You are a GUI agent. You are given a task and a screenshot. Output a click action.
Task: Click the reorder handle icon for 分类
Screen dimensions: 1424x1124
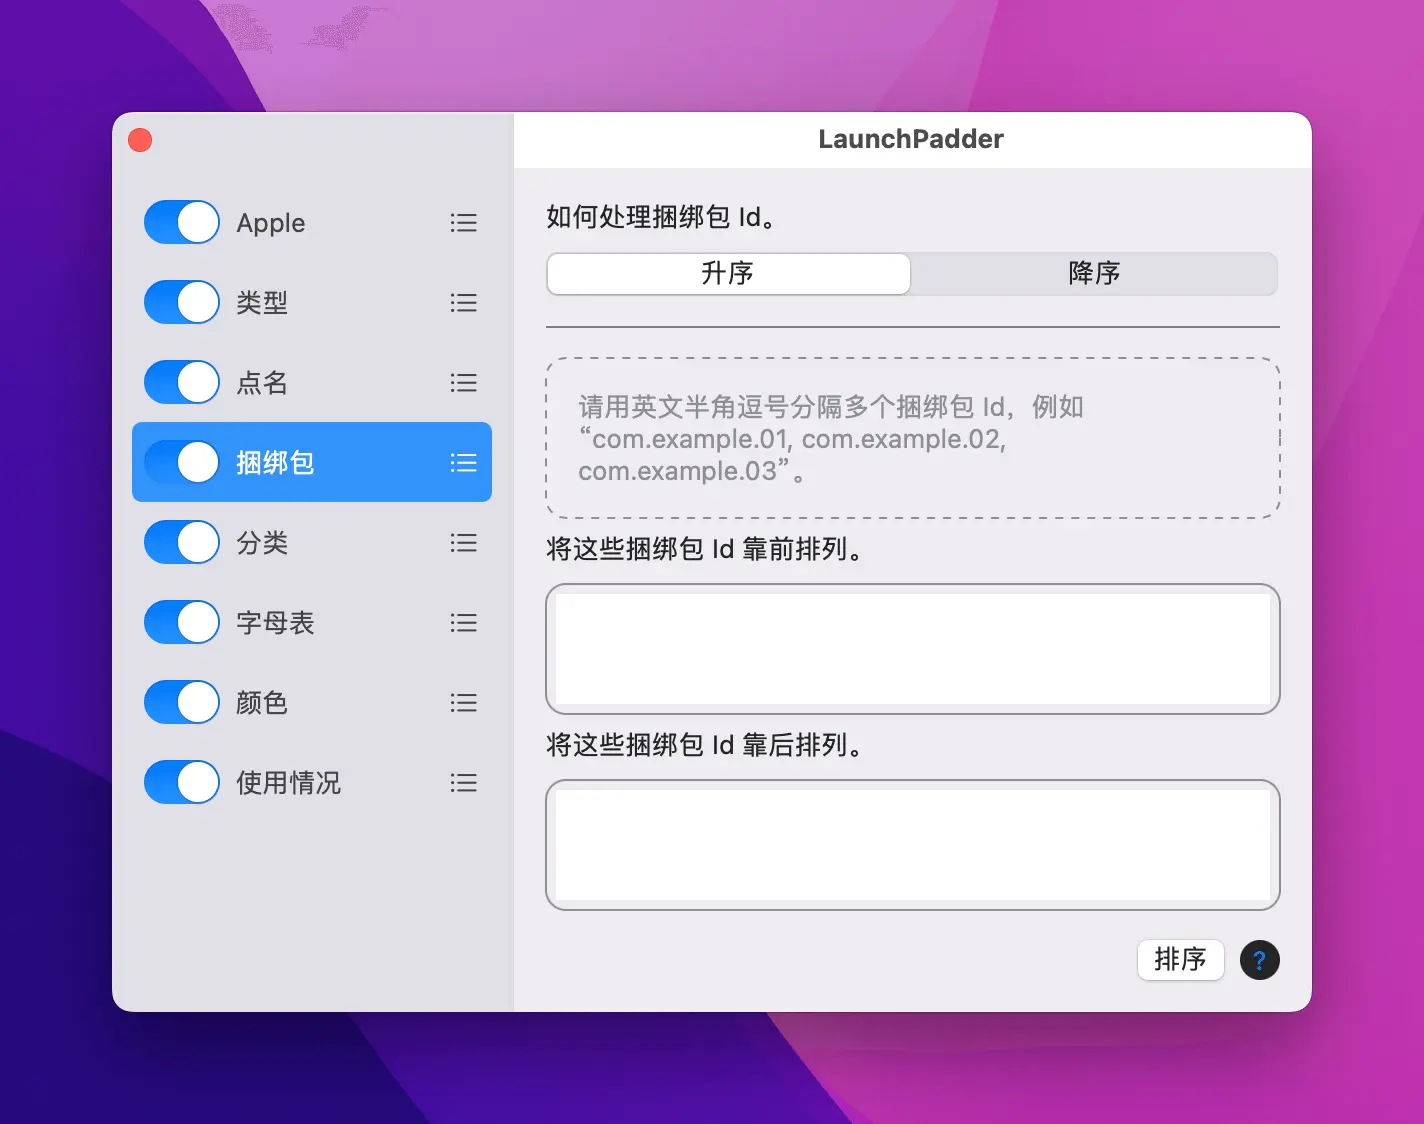(463, 542)
